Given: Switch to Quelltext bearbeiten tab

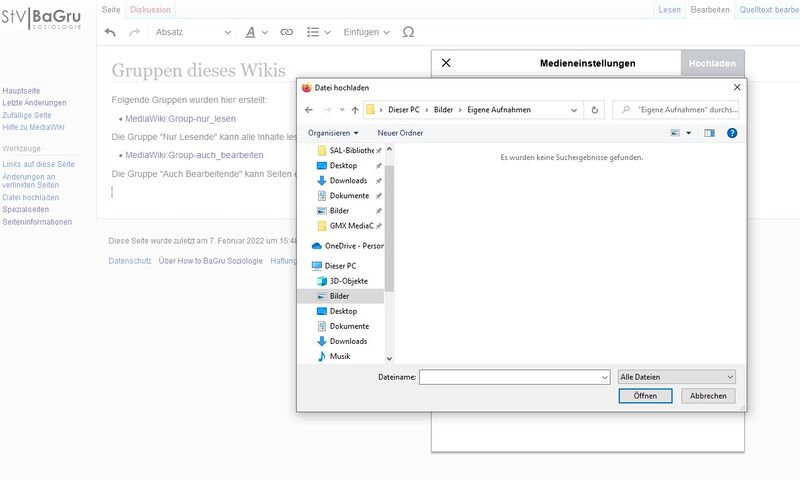Looking at the screenshot, I should pyautogui.click(x=769, y=10).
